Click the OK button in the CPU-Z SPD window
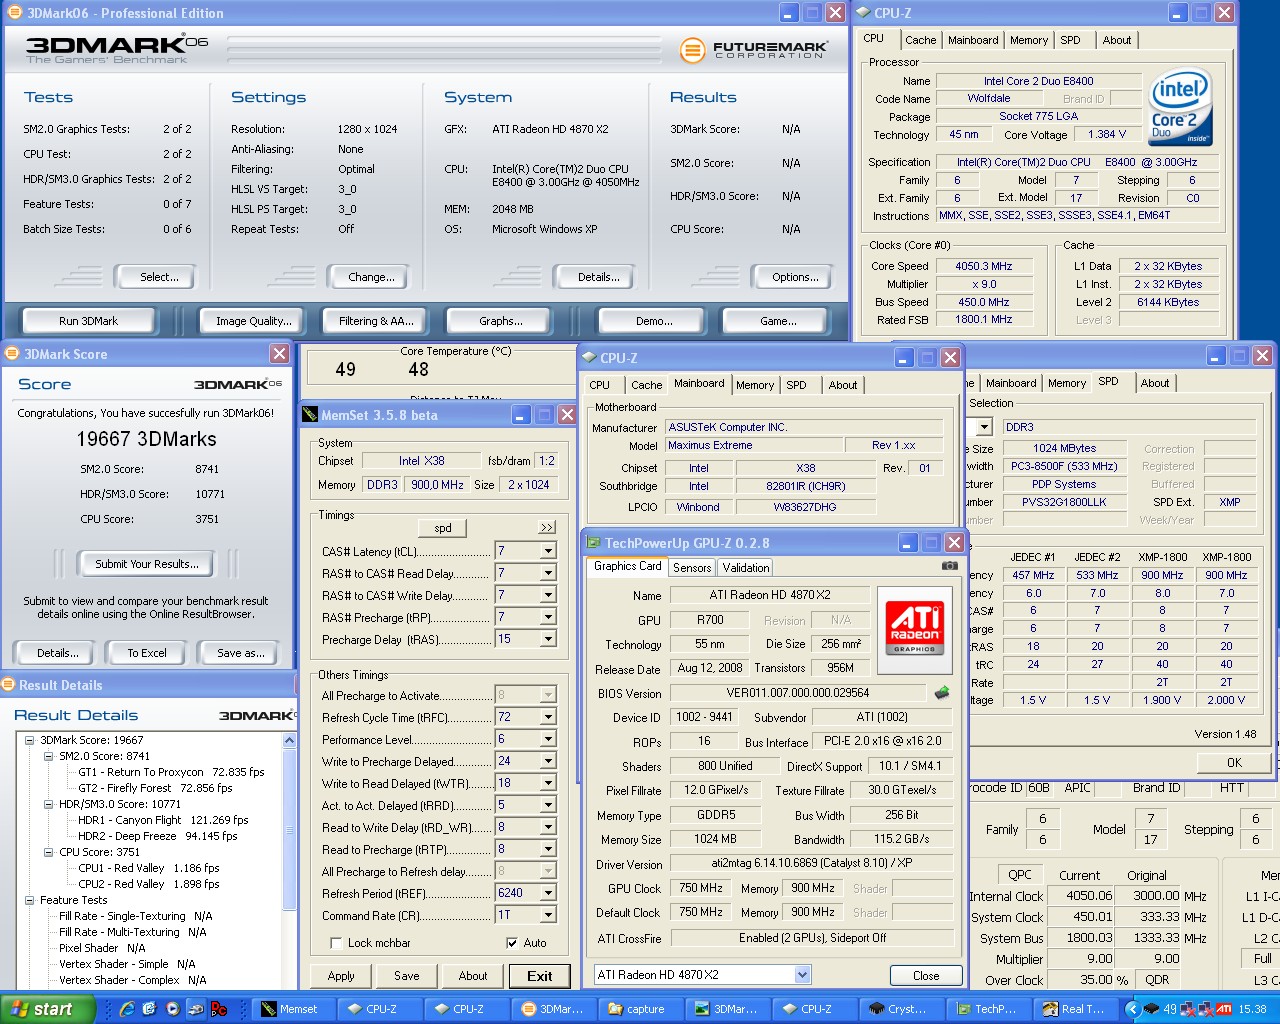 click(1234, 762)
